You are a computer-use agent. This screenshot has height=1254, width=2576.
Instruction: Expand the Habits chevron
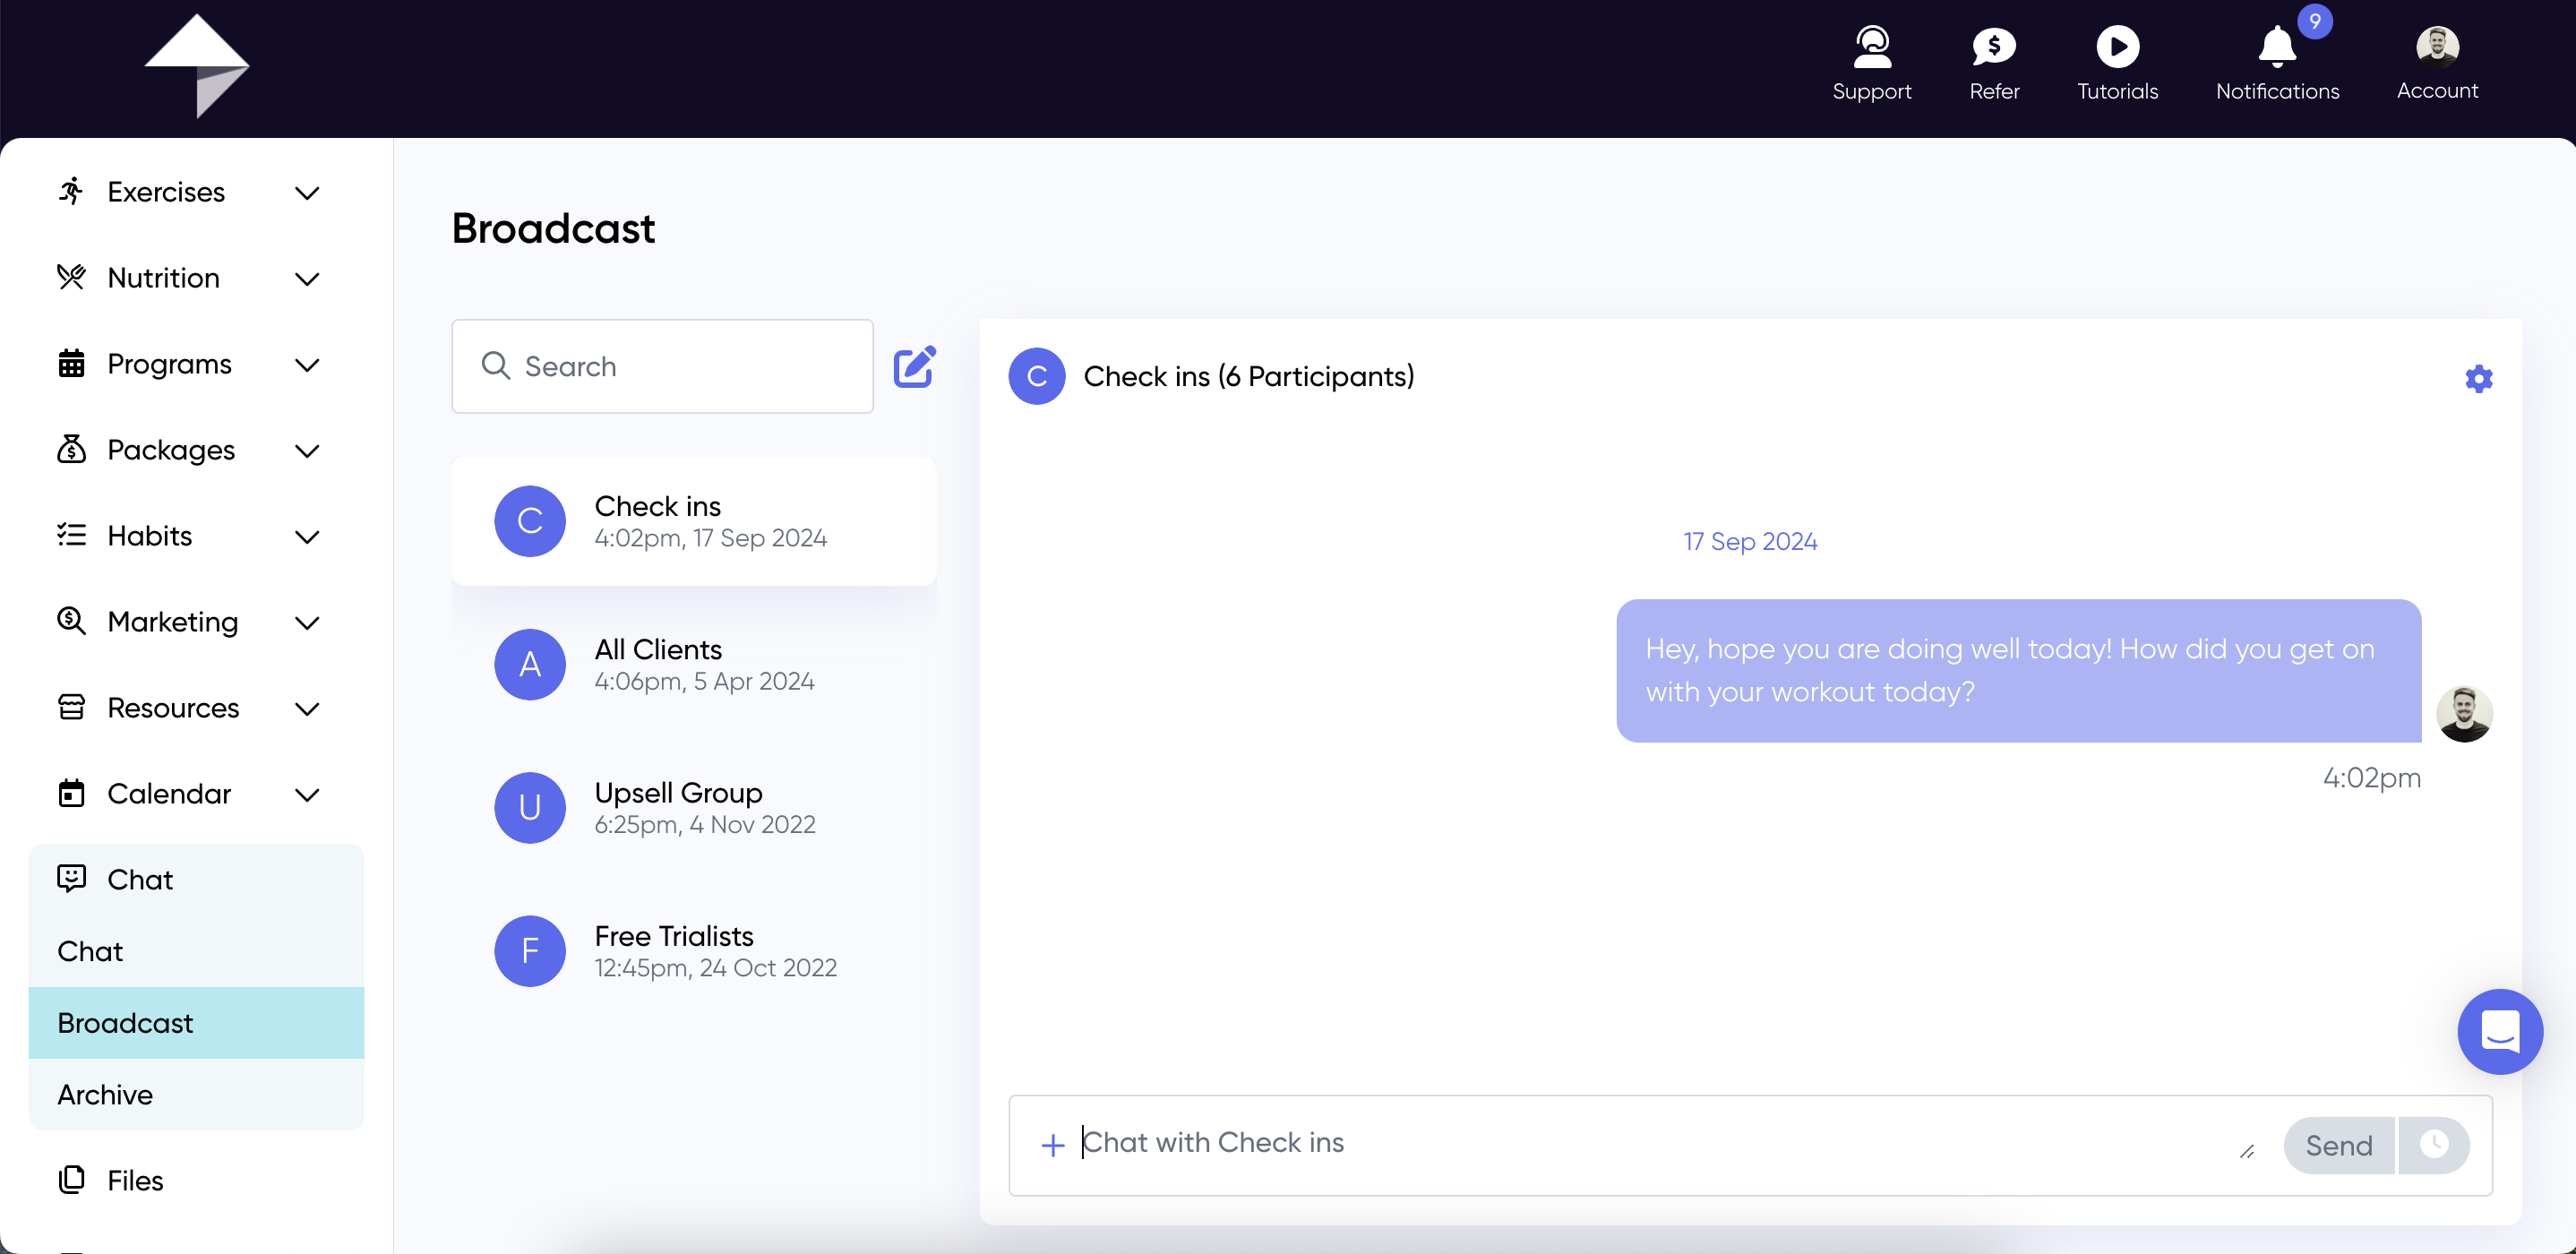pyautogui.click(x=307, y=536)
